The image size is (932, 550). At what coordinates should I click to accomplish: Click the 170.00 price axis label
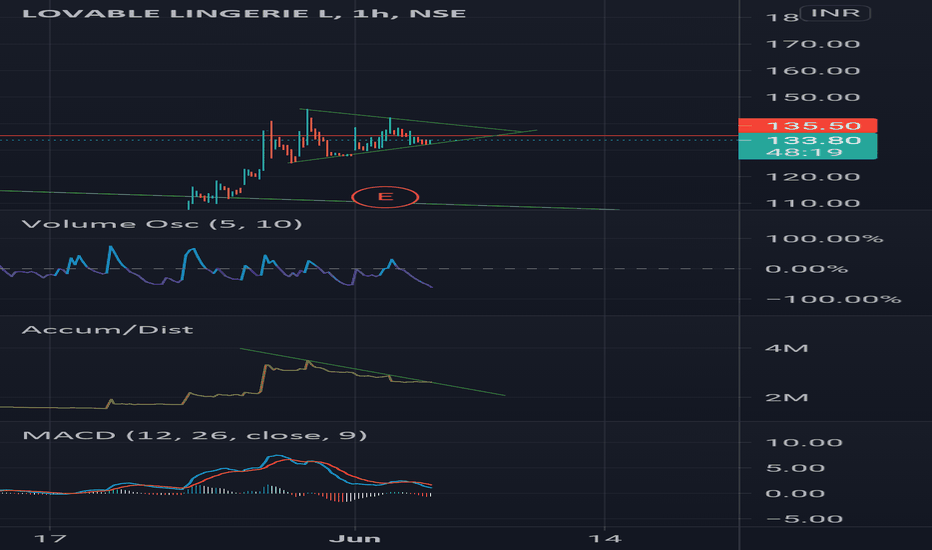pyautogui.click(x=813, y=44)
